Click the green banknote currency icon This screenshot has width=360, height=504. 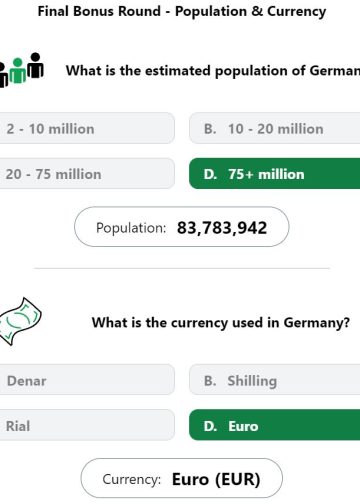coord(21,321)
